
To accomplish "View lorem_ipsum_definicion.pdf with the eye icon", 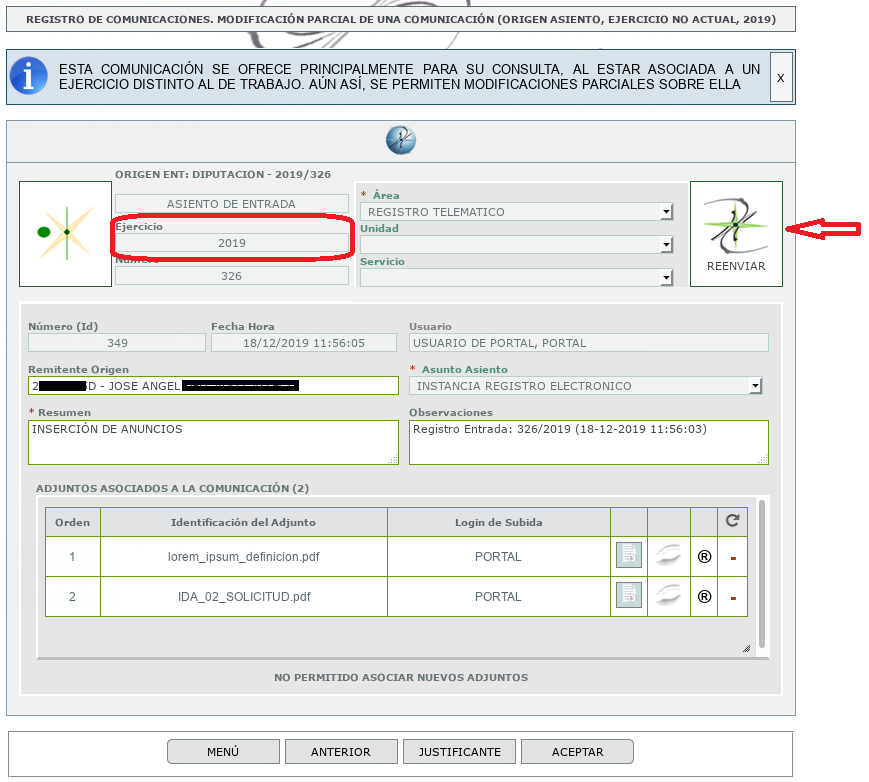I will tap(668, 555).
